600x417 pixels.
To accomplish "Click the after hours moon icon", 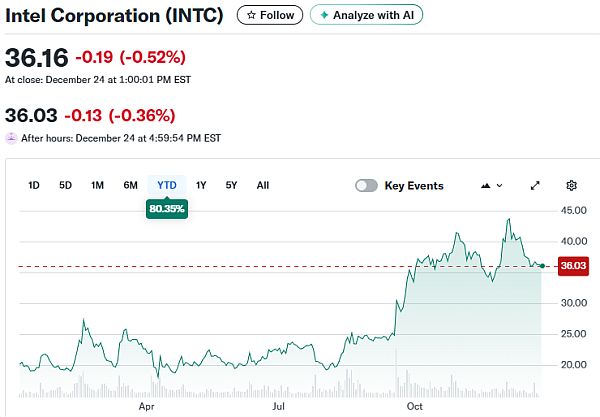I will (11, 138).
